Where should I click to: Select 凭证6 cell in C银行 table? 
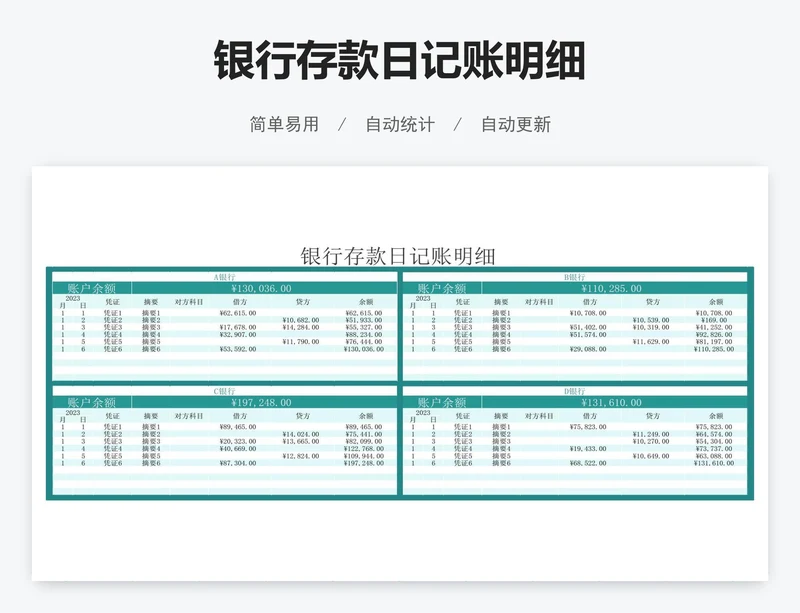point(113,463)
